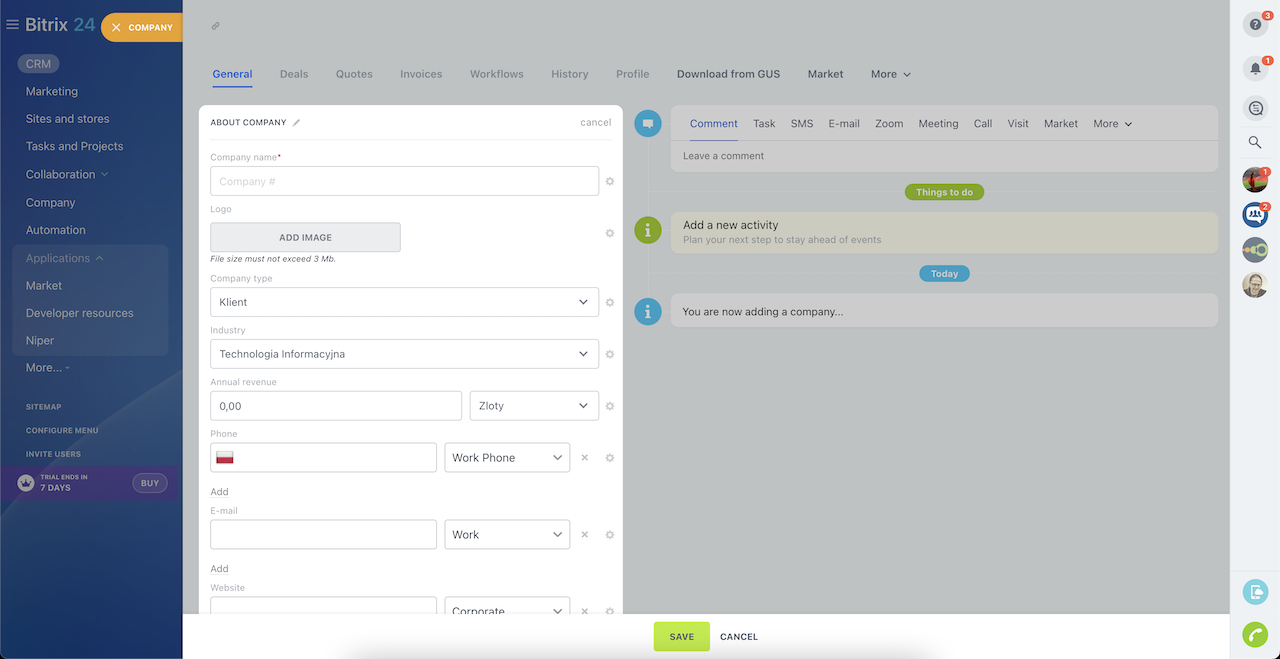Open the hamburger menu next to Bitrix 24
The height and width of the screenshot is (659, 1280).
click(x=13, y=25)
